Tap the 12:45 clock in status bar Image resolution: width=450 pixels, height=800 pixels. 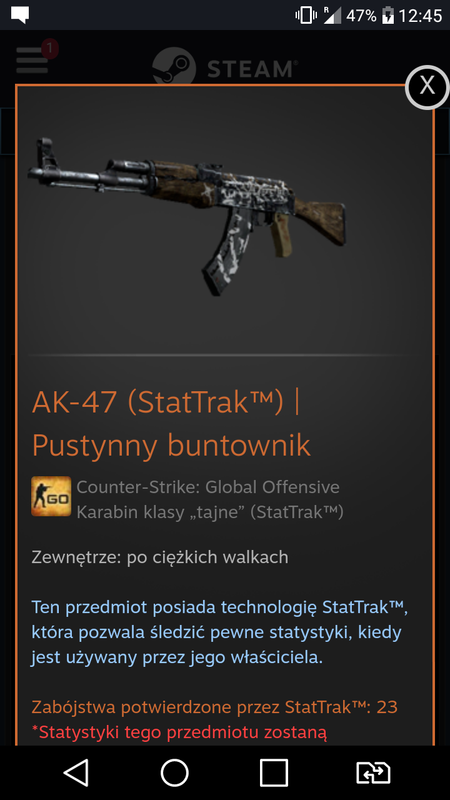coord(420,16)
